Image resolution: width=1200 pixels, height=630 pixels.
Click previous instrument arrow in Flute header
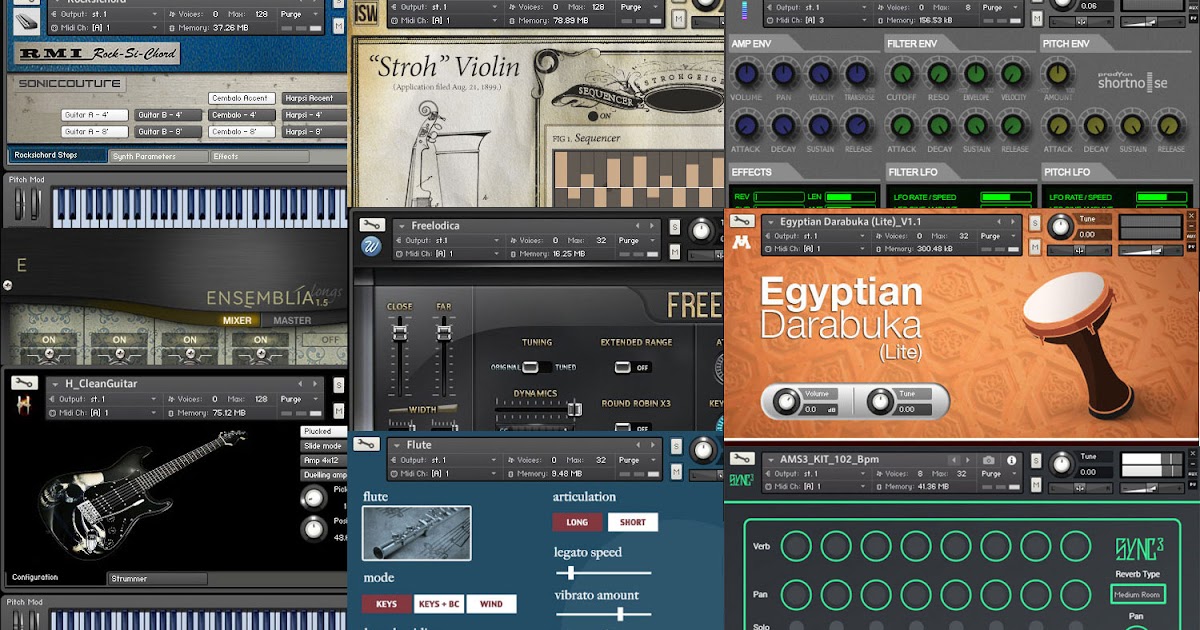[x=638, y=445]
